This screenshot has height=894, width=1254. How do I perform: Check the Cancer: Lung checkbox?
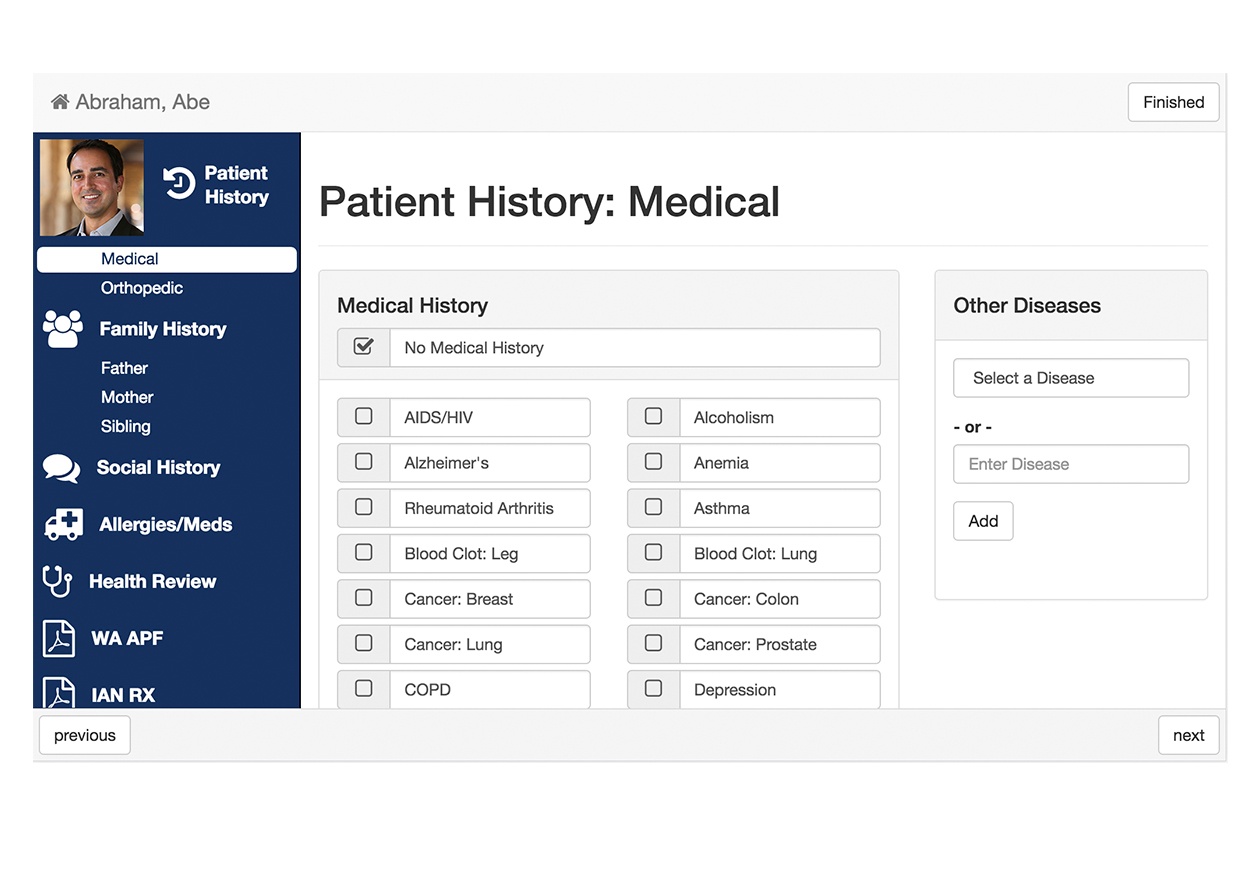364,643
